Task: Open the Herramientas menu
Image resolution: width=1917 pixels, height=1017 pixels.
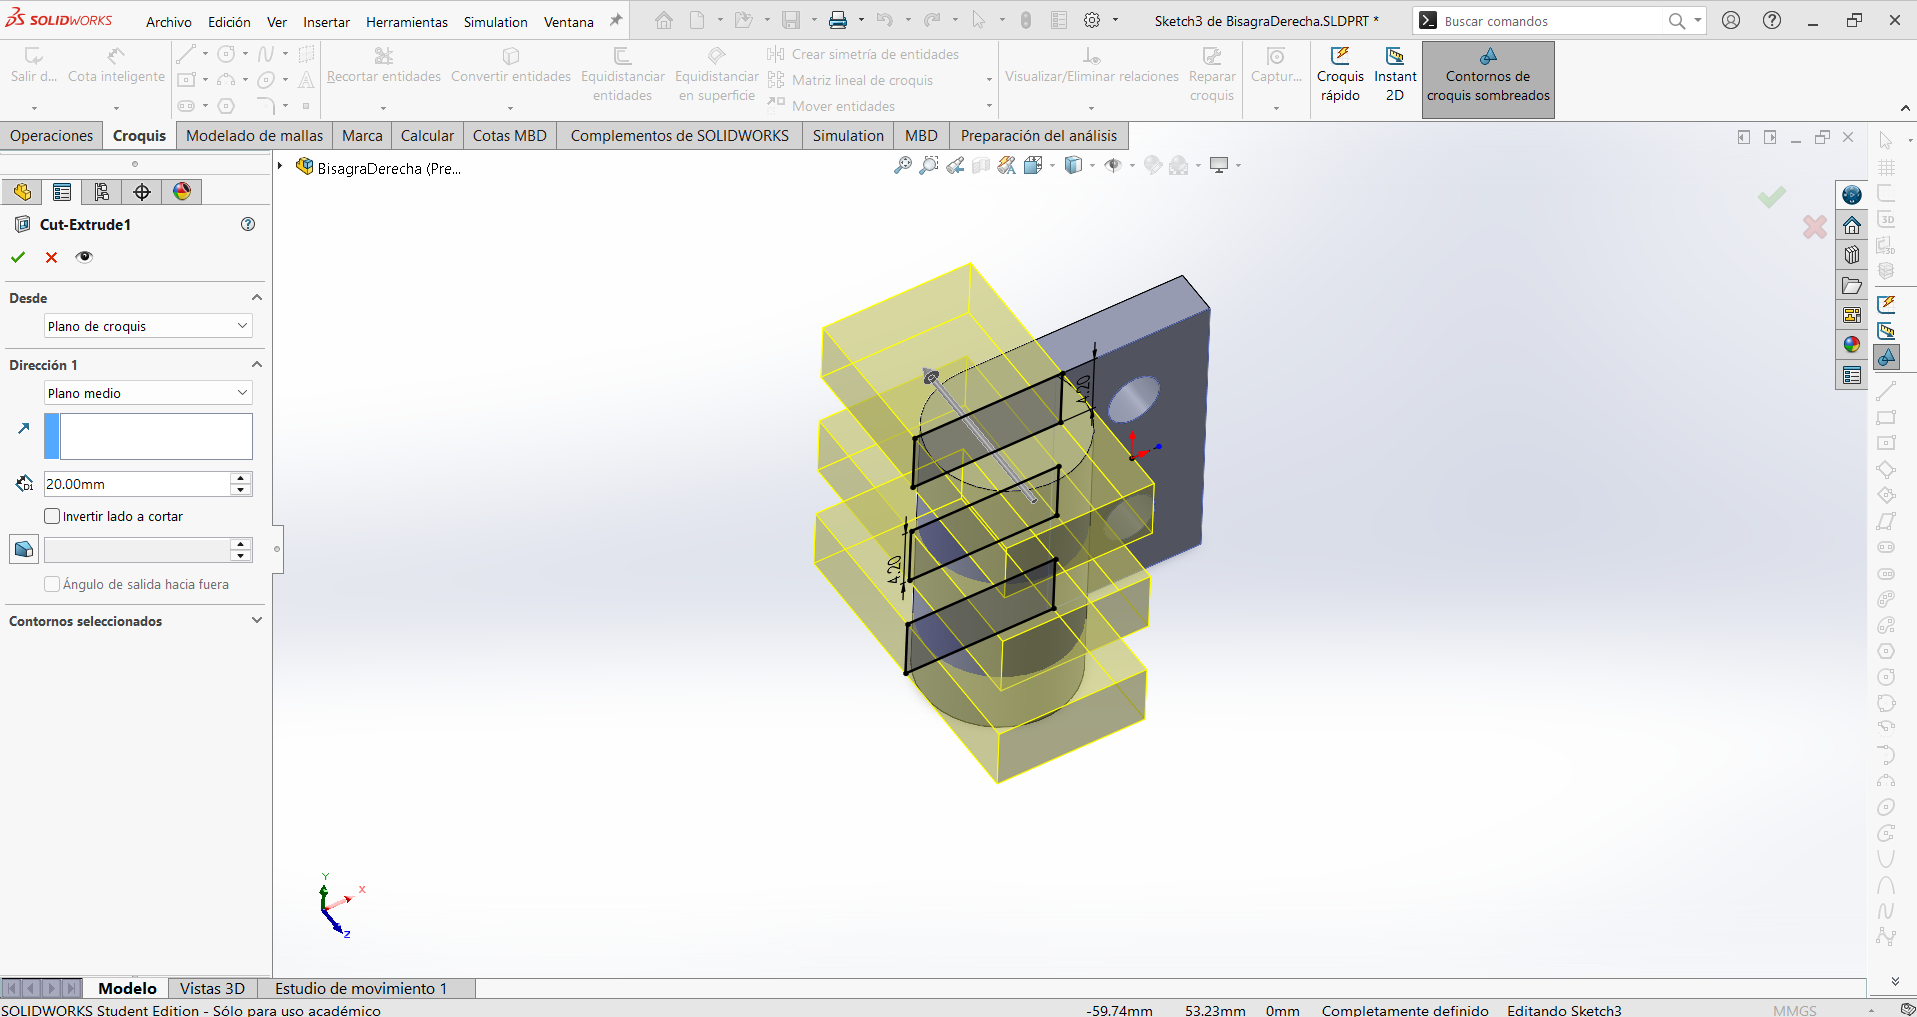Action: 407,22
